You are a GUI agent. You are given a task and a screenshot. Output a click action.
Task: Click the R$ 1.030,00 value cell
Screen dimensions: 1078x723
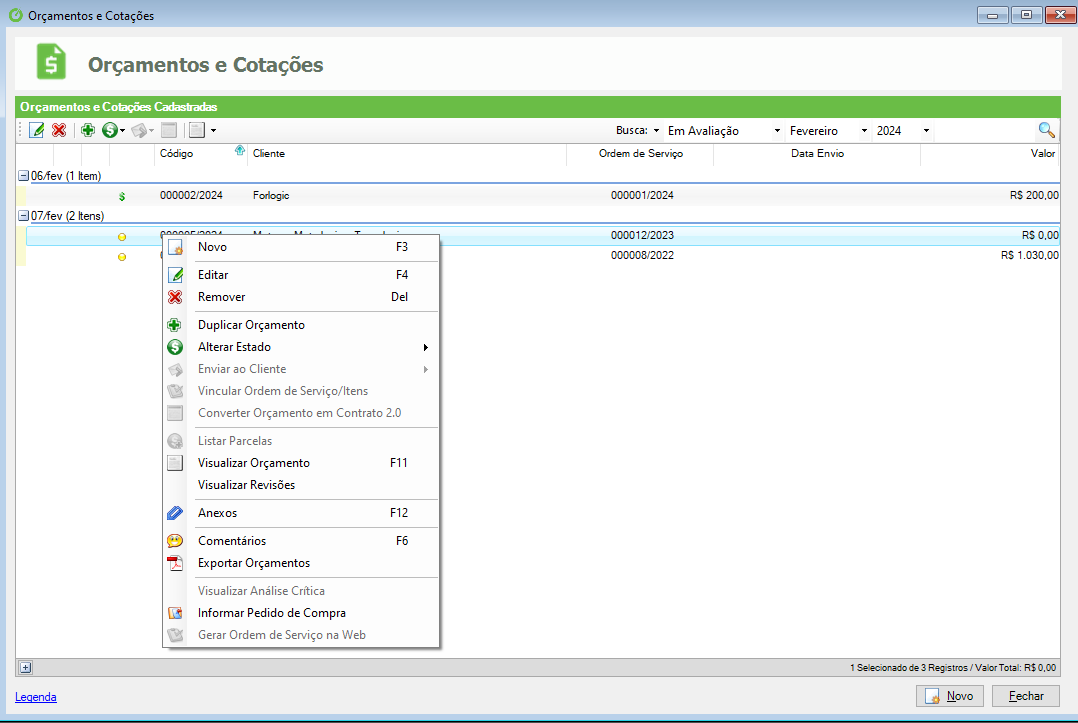tap(1030, 255)
